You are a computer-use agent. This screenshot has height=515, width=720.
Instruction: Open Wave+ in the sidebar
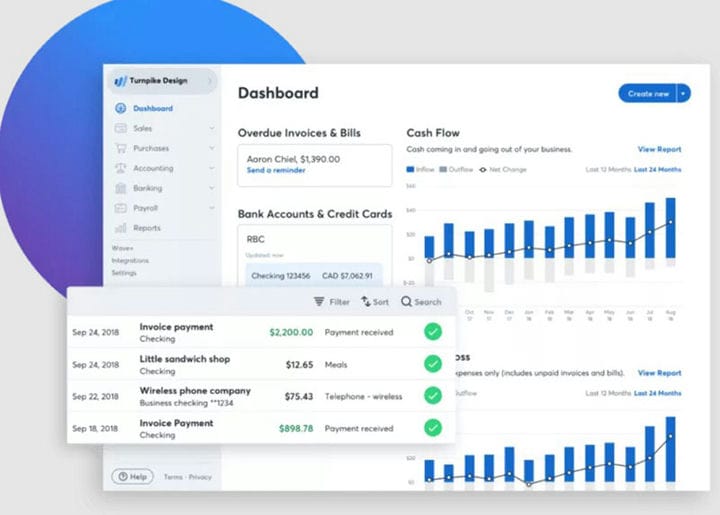coord(123,248)
